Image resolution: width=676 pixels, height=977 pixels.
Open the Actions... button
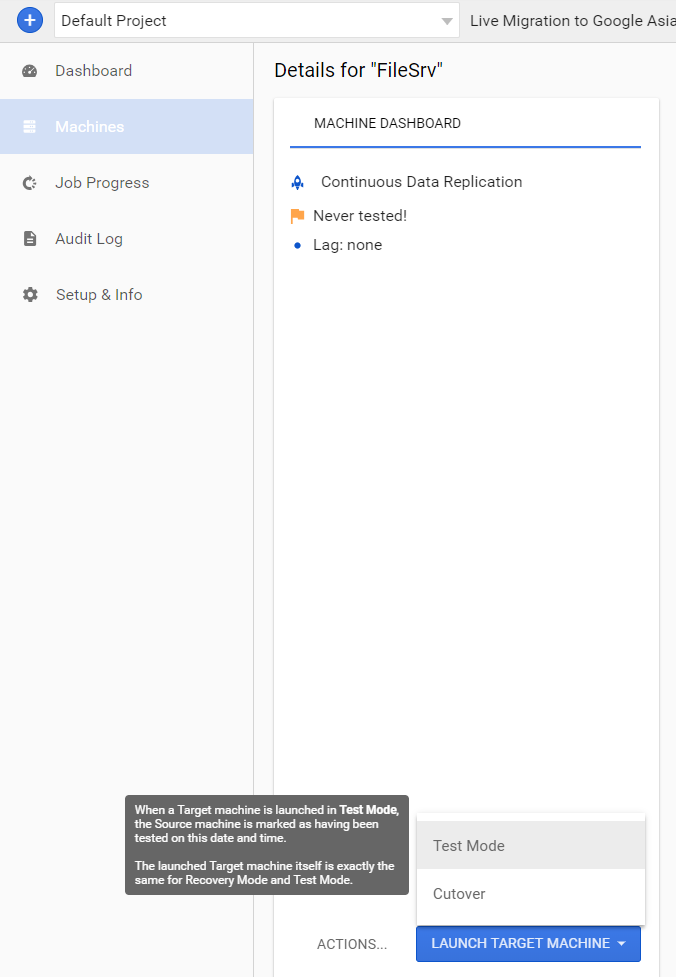pyautogui.click(x=352, y=945)
